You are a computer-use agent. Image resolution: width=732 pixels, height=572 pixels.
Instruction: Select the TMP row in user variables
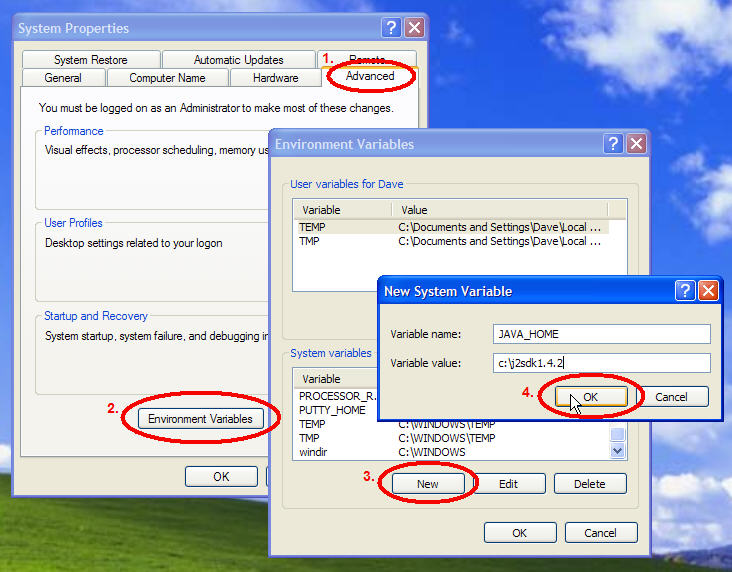click(x=453, y=241)
